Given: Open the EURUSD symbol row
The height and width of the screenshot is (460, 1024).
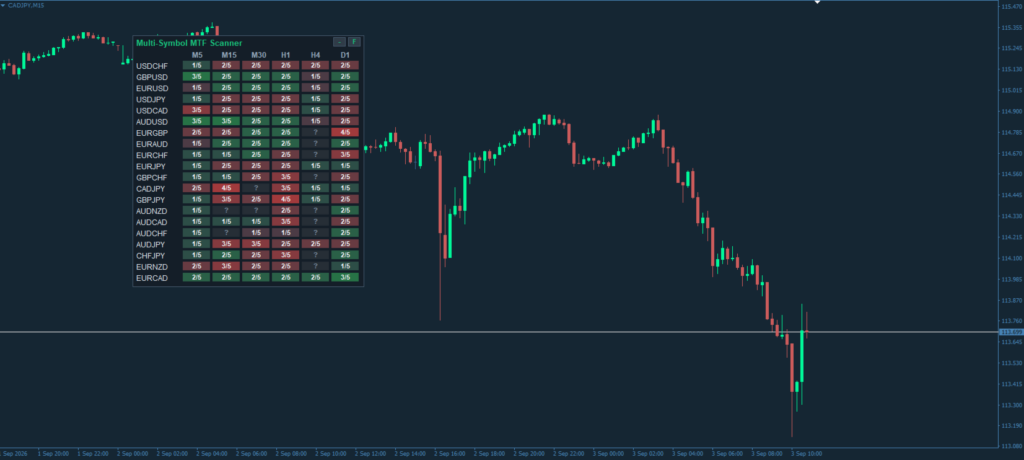Looking at the screenshot, I should point(152,88).
